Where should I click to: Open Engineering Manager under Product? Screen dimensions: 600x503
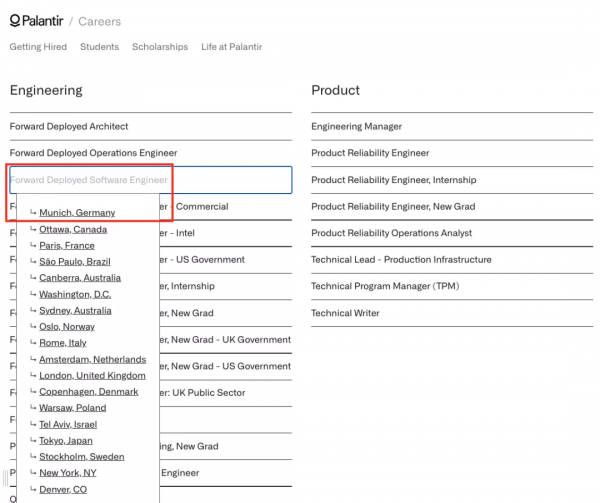click(x=452, y=126)
